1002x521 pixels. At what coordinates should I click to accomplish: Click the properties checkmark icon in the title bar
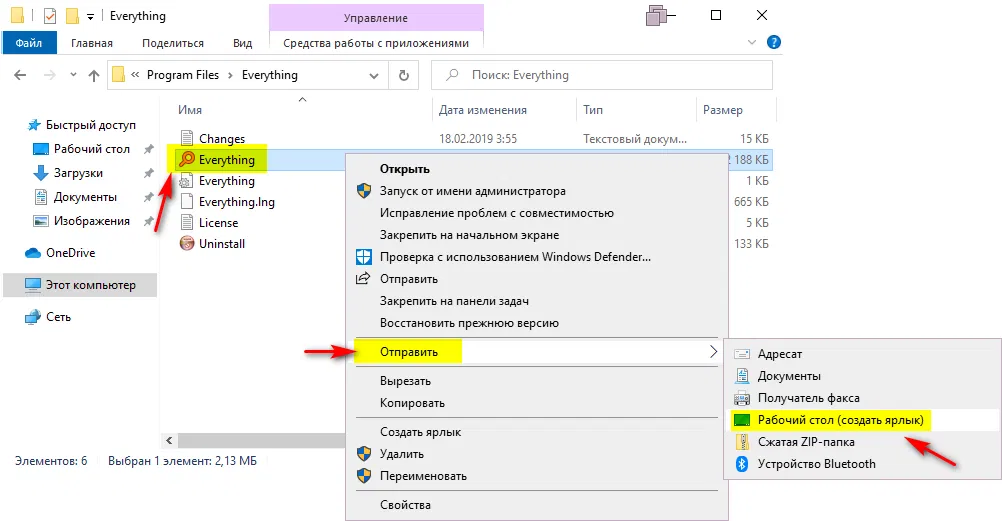tap(49, 16)
